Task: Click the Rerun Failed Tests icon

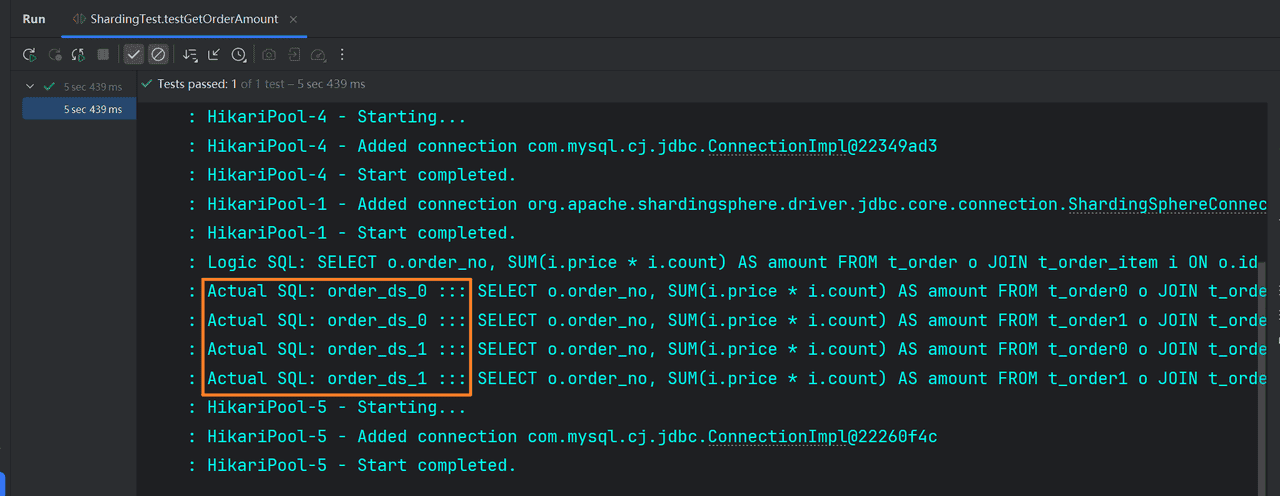Action: click(55, 55)
